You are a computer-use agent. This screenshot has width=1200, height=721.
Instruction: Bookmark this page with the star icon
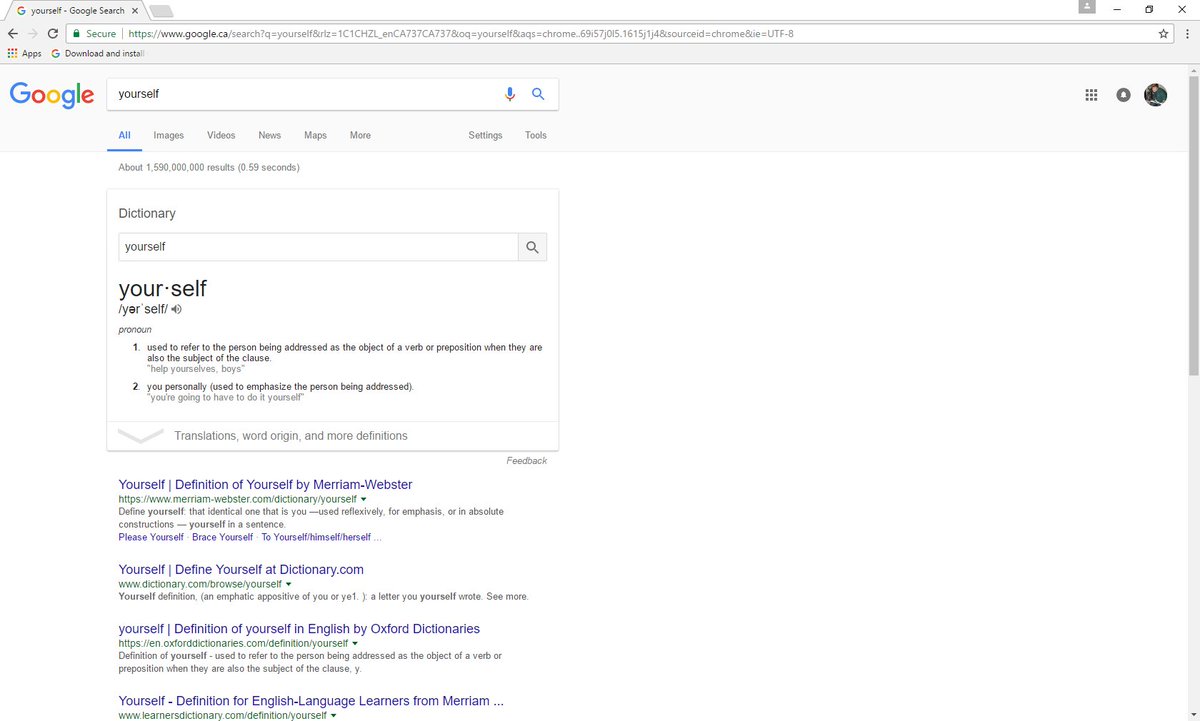pyautogui.click(x=1163, y=33)
